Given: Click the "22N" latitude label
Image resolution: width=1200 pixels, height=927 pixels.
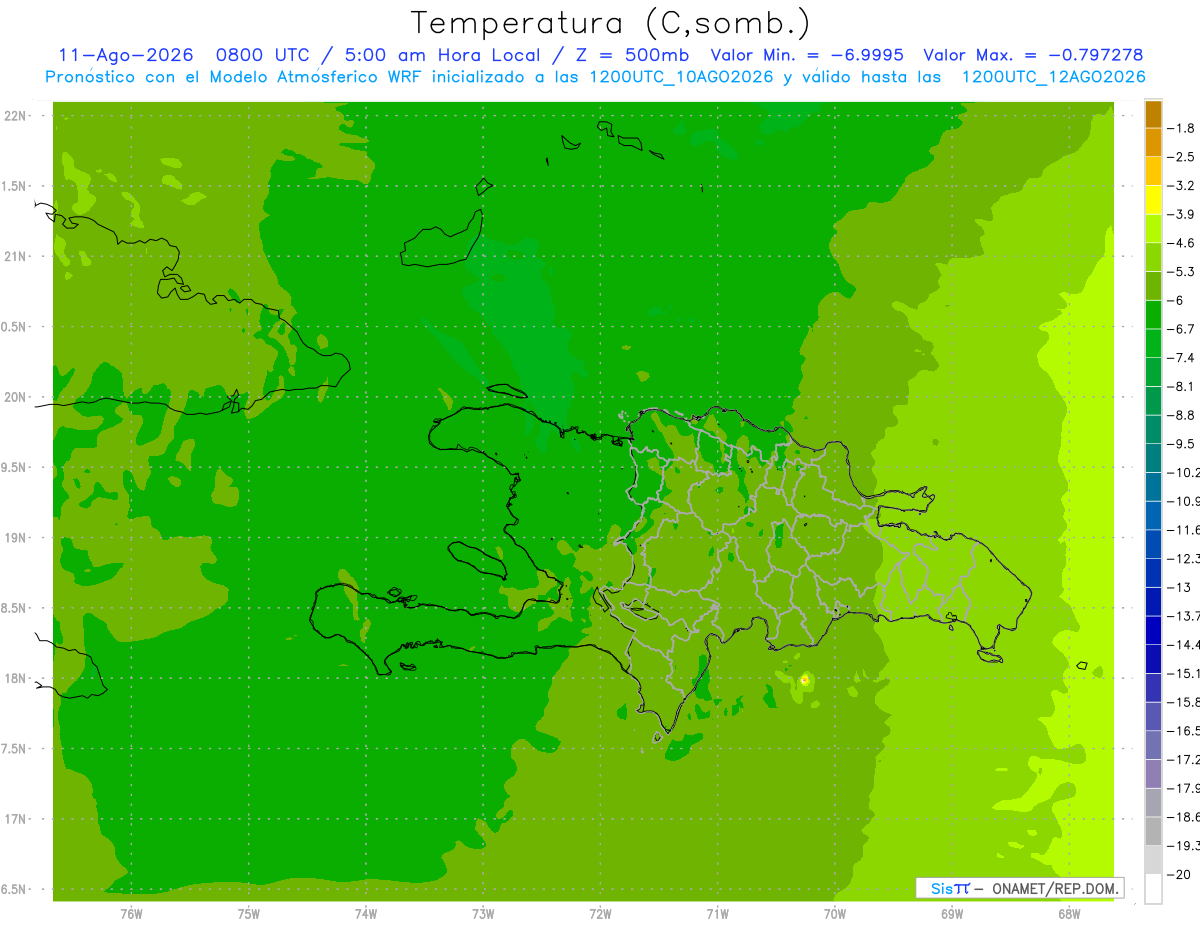Looking at the screenshot, I should 15,116.
